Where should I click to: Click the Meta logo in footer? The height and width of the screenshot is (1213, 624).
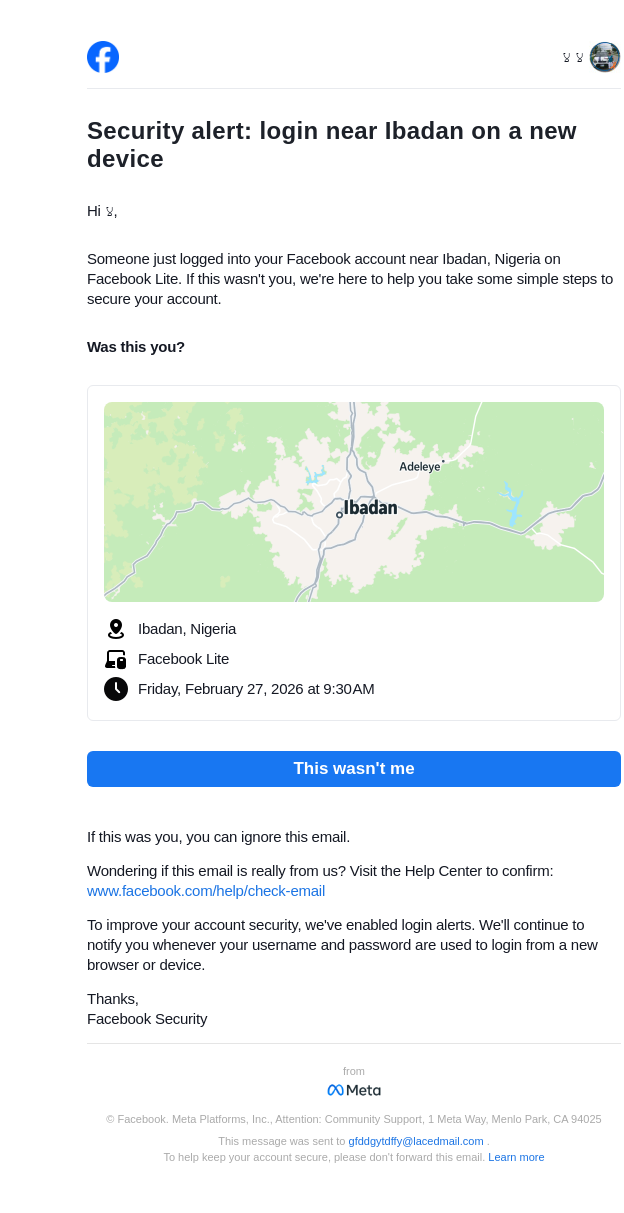pyautogui.click(x=354, y=1090)
